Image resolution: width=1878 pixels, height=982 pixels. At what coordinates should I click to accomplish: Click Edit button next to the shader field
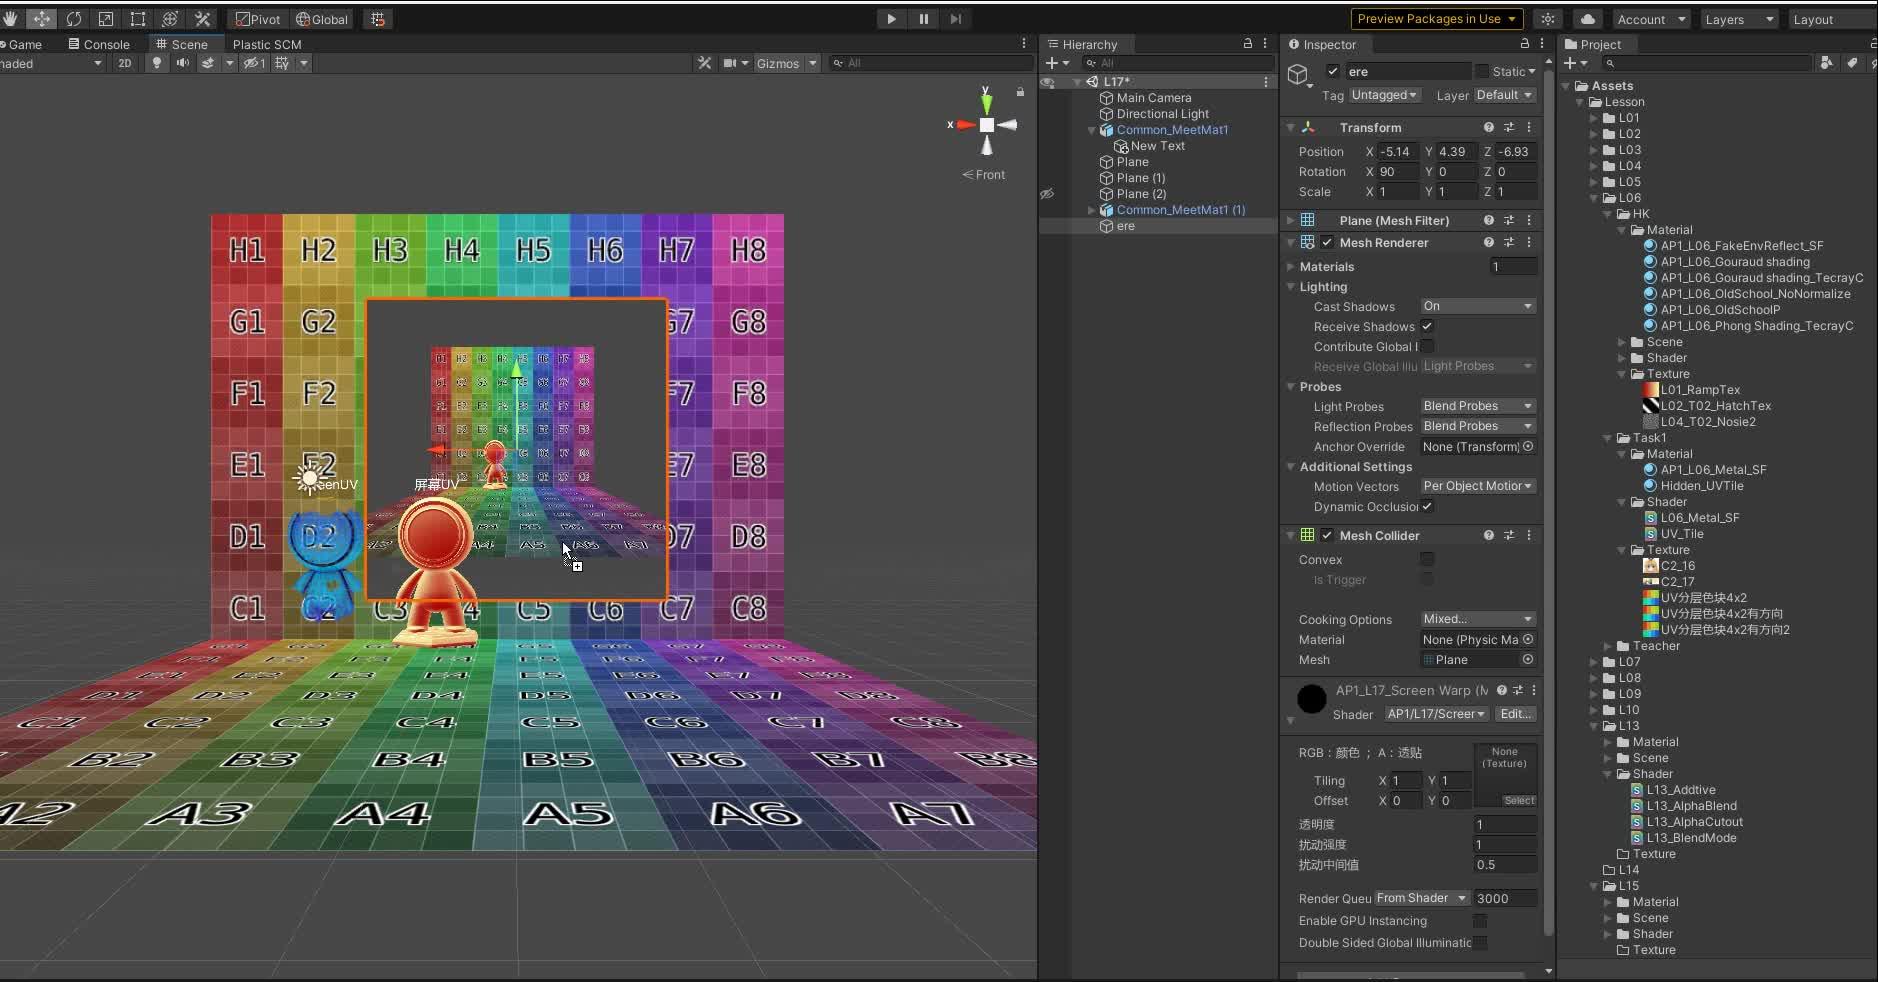(1515, 714)
